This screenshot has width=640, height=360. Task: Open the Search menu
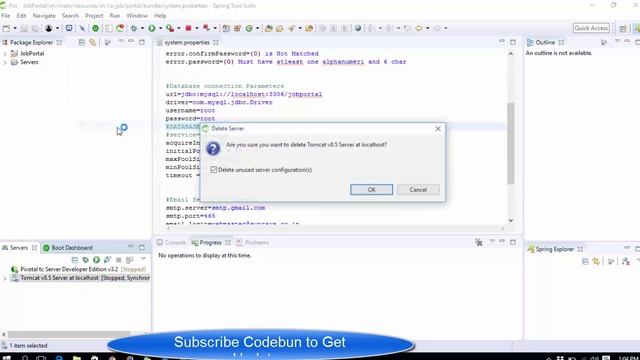70,16
